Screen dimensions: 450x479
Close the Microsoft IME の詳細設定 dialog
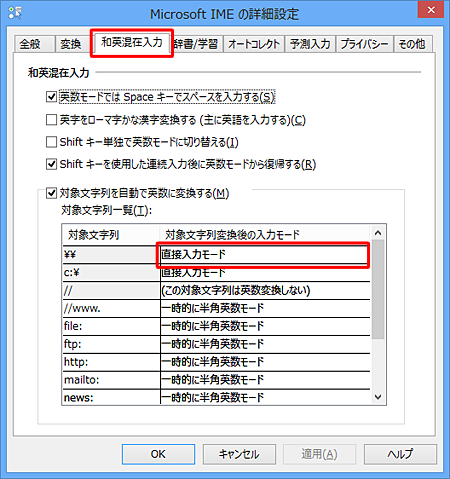click(x=431, y=10)
